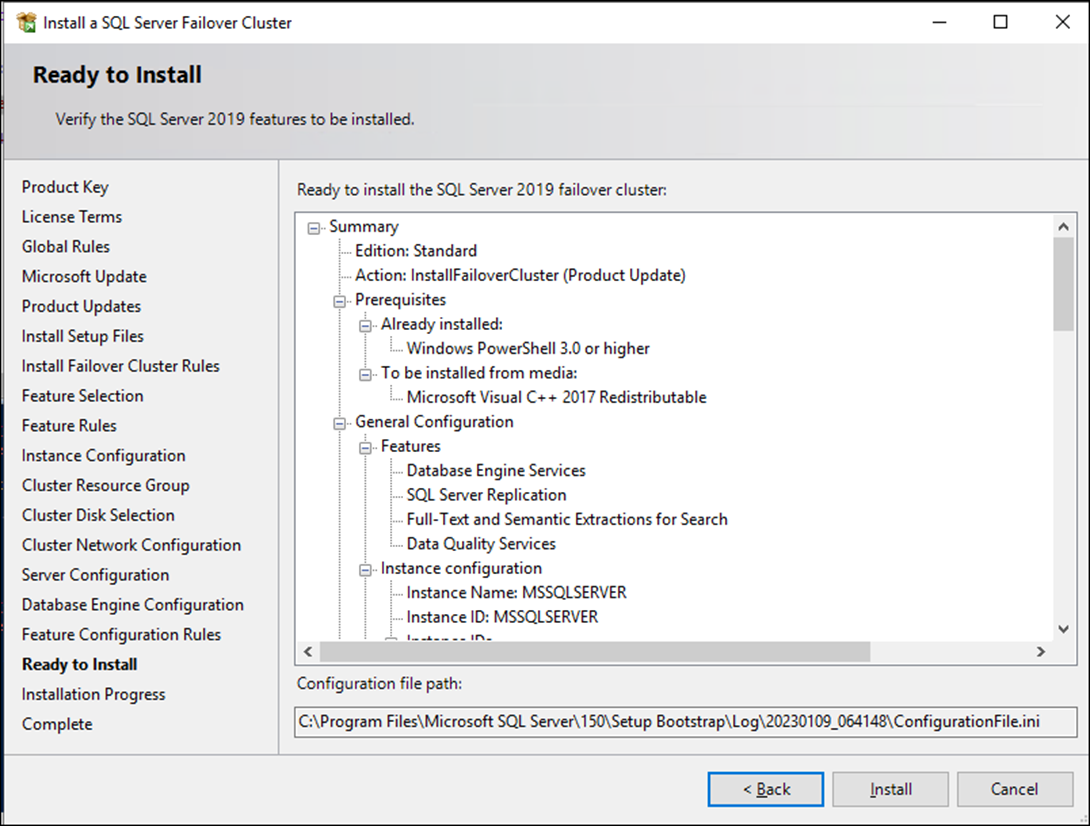This screenshot has height=826, width=1090.
Task: Select 'To be installed from media:' label
Action: (x=479, y=373)
